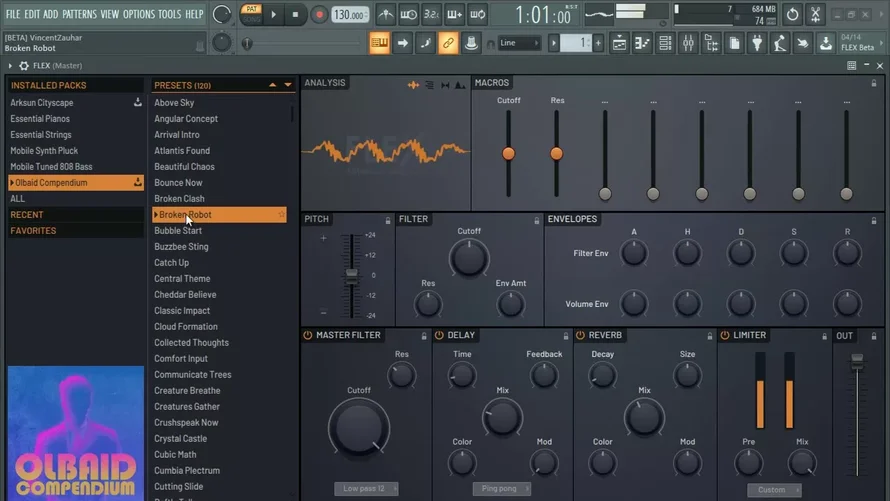890x501 pixels.
Task: Select the waveform view icon in Analysis
Action: point(413,85)
